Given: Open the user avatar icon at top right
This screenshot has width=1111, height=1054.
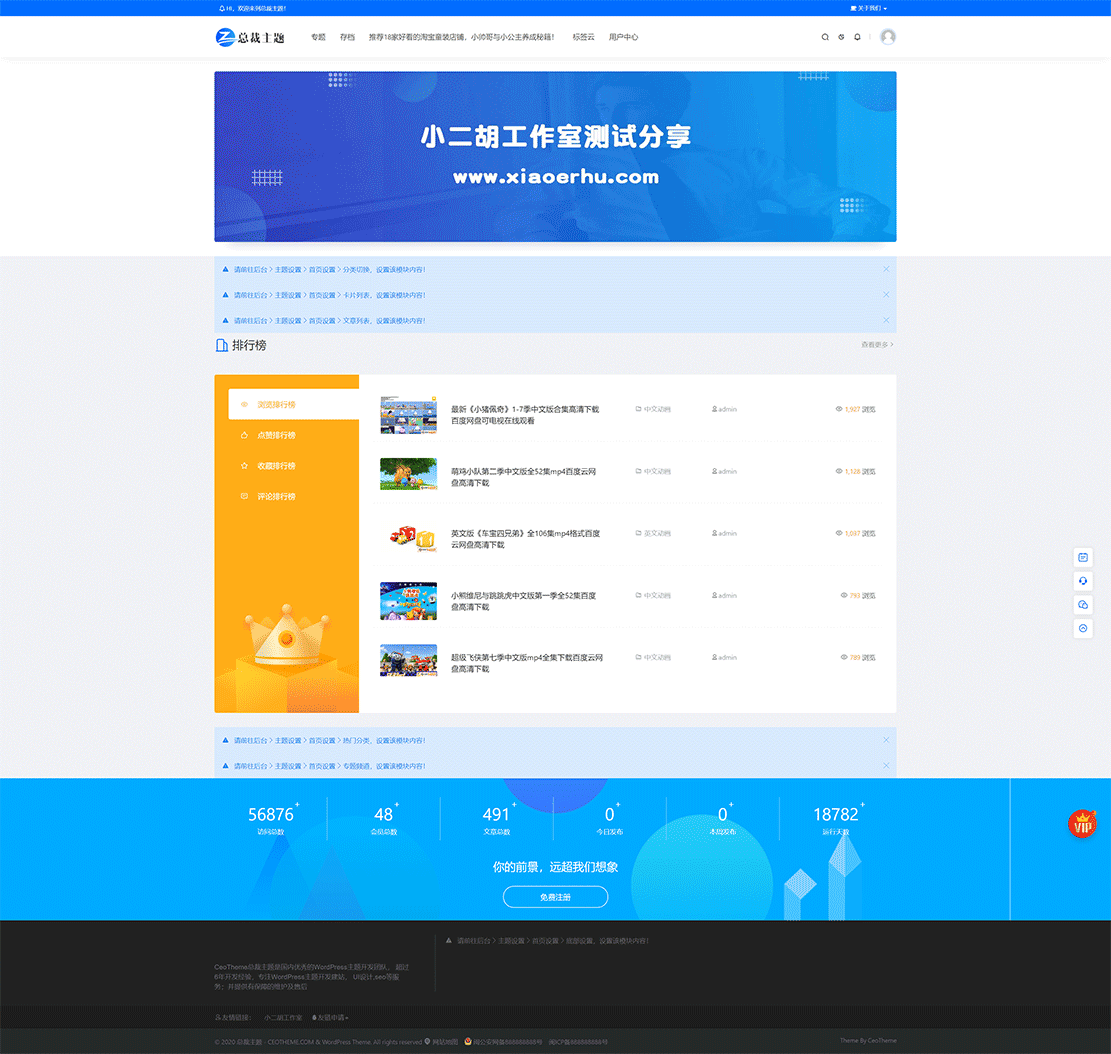Looking at the screenshot, I should coord(886,37).
